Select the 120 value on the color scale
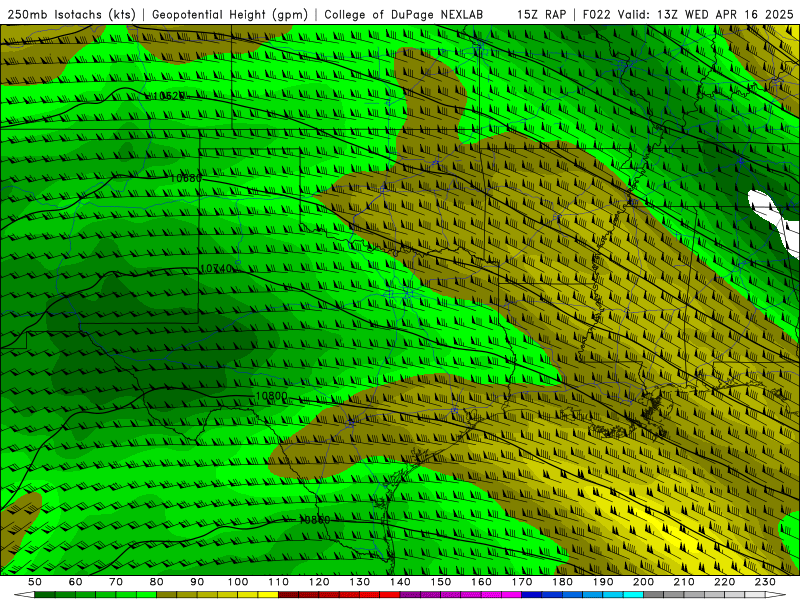The width and height of the screenshot is (800, 600). click(x=319, y=582)
